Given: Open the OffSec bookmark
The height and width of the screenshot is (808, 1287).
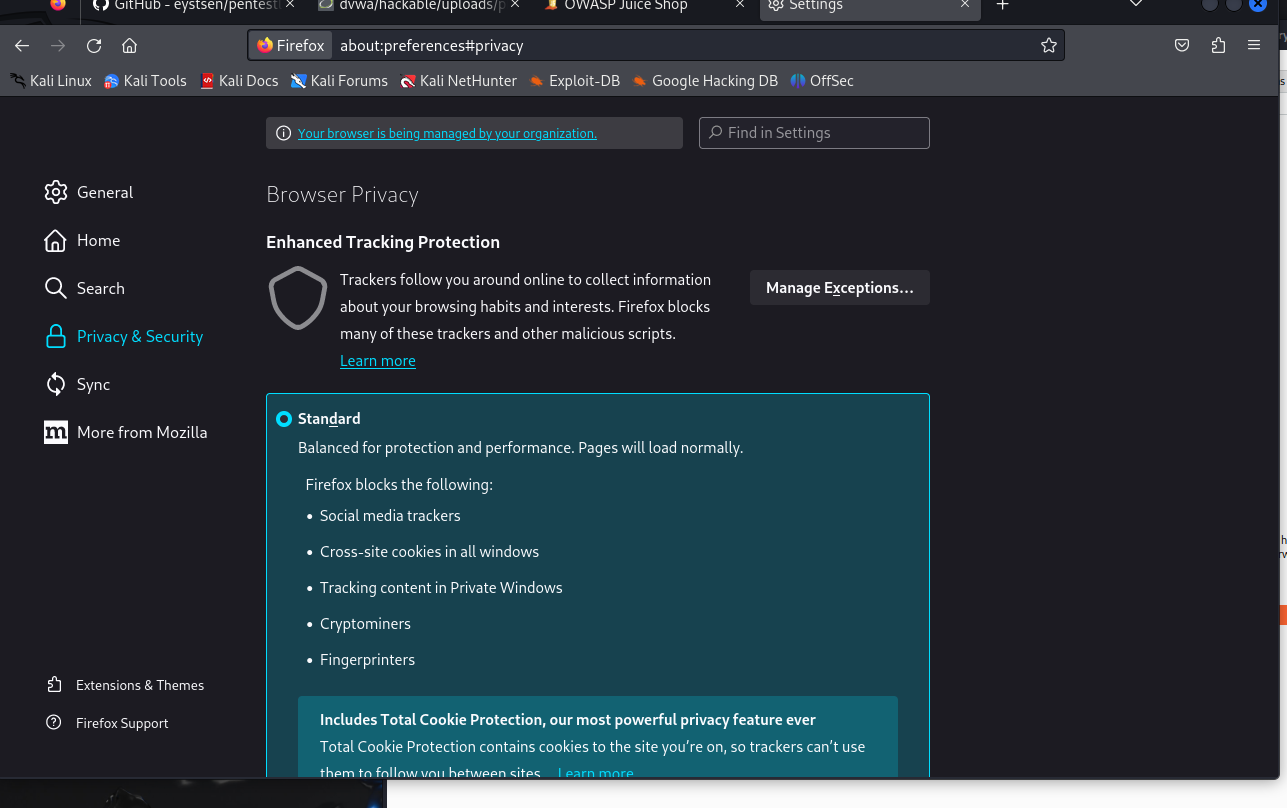Looking at the screenshot, I should 822,81.
